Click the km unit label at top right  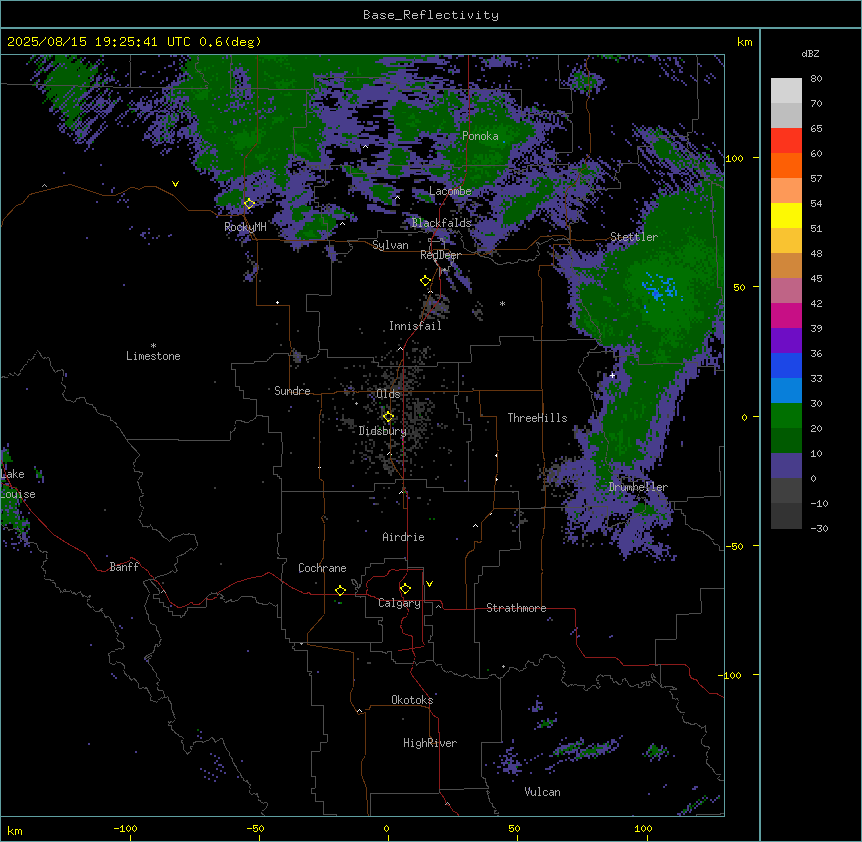point(744,42)
